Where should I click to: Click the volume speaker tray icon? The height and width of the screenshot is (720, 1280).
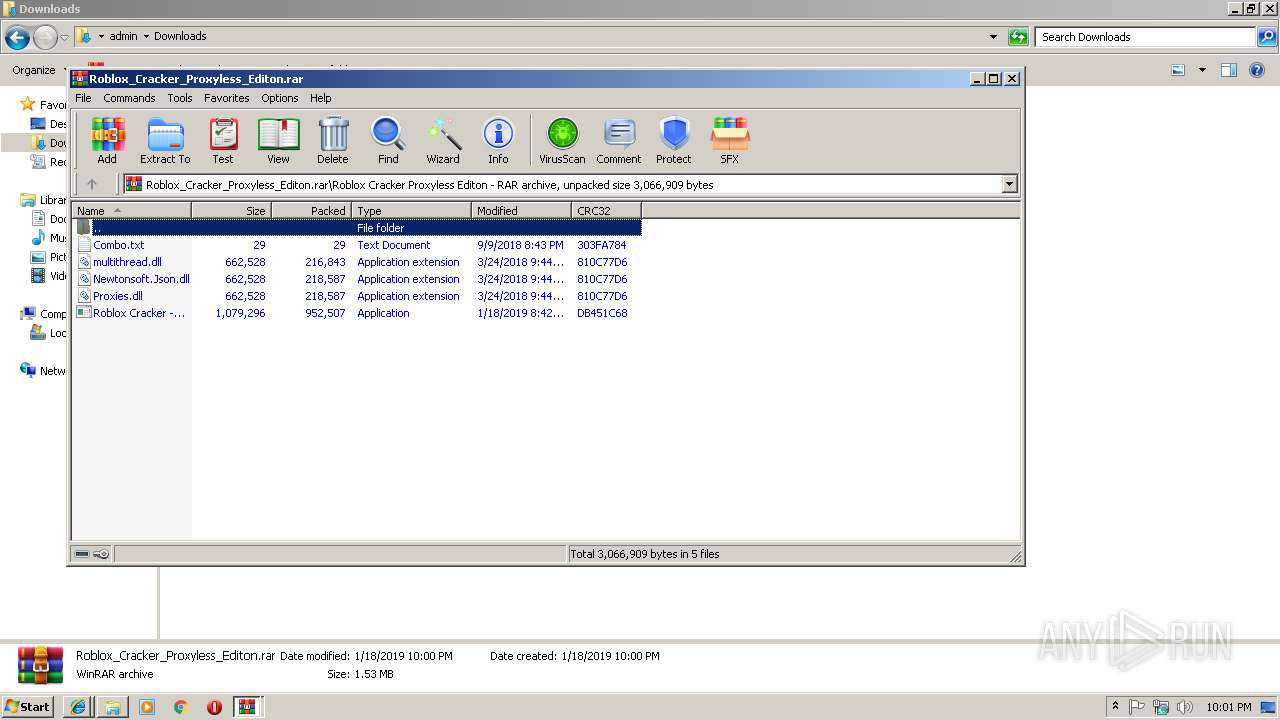(1185, 707)
